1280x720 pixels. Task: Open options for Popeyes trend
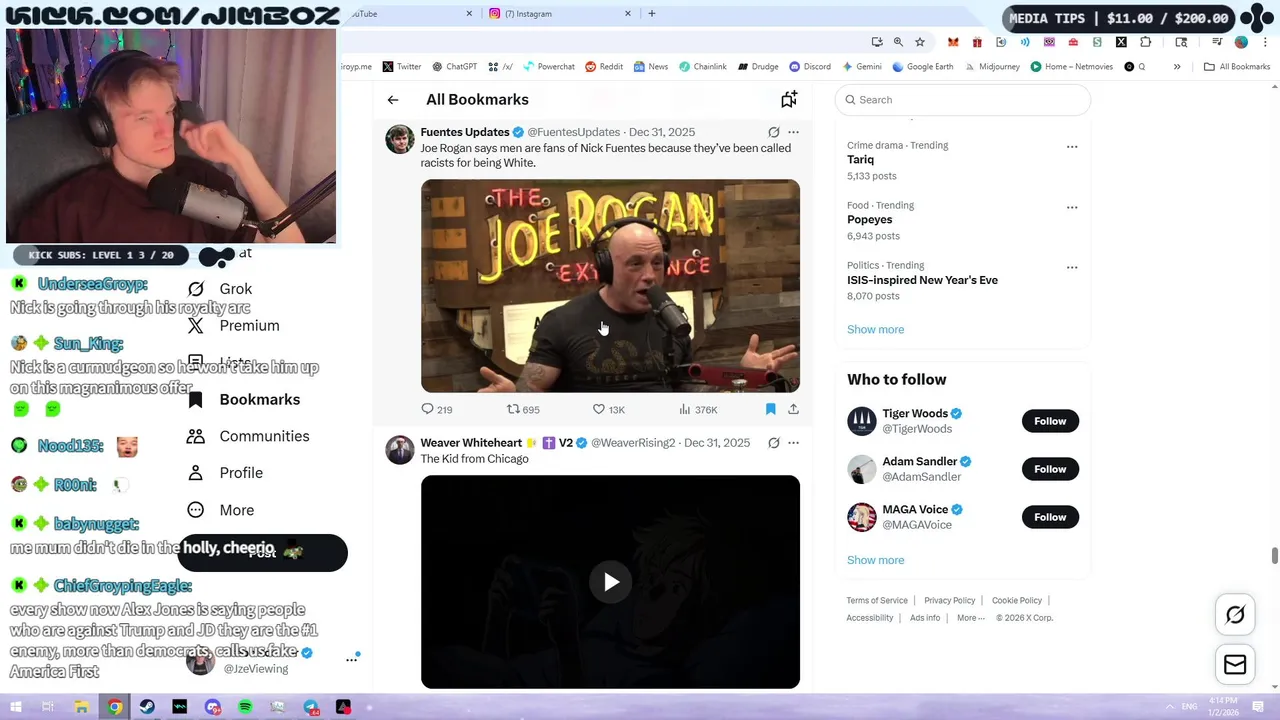[1072, 207]
